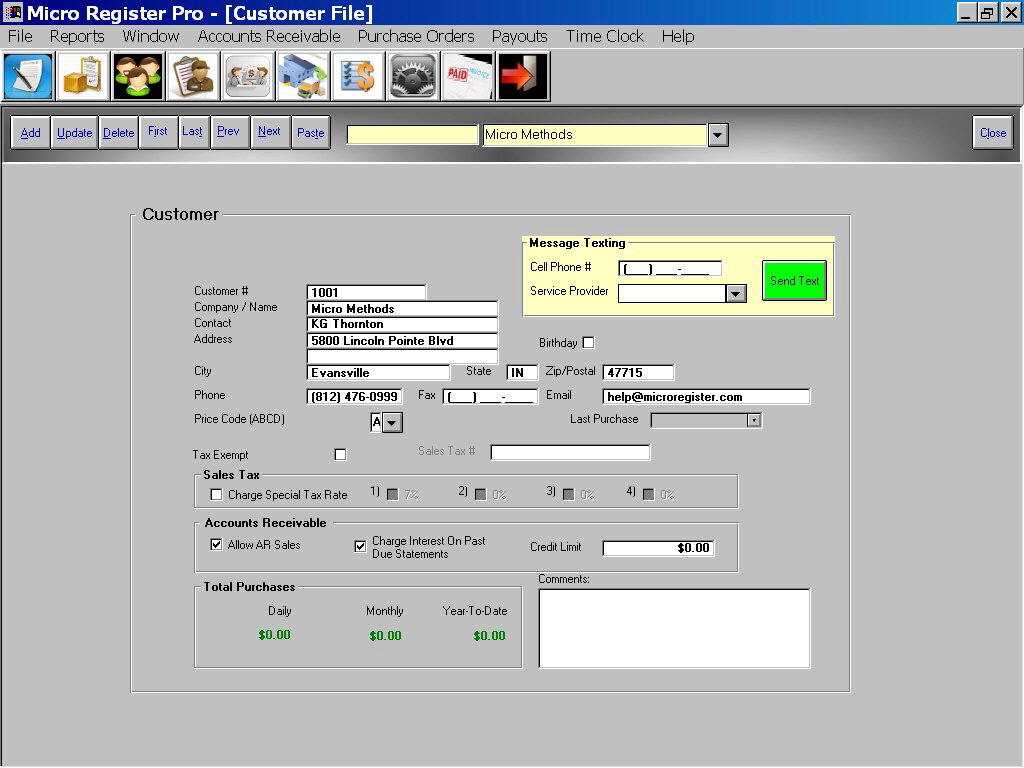The height and width of the screenshot is (768, 1024).
Task: Open the checklist with dollar sign icon
Action: pyautogui.click(x=357, y=76)
